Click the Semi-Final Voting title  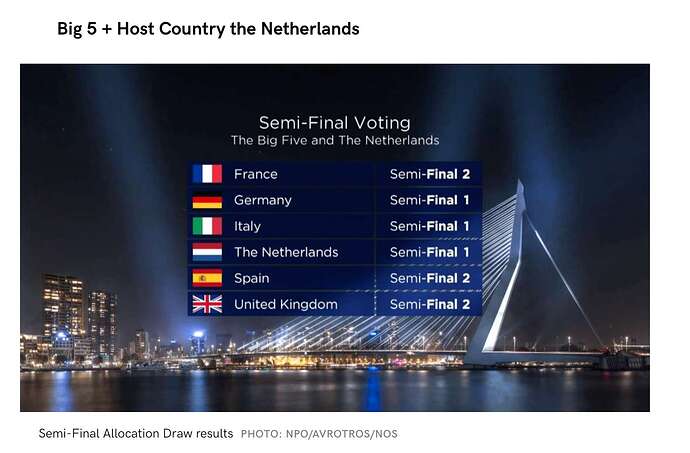coord(334,122)
